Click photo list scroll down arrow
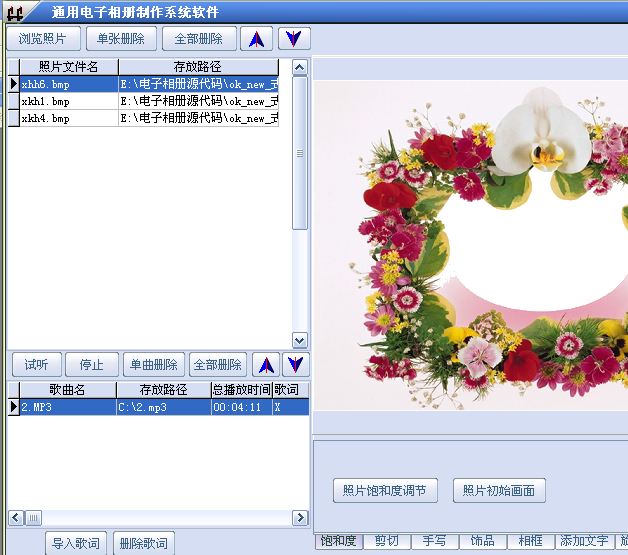Viewport: 628px width, 555px height. click(300, 340)
